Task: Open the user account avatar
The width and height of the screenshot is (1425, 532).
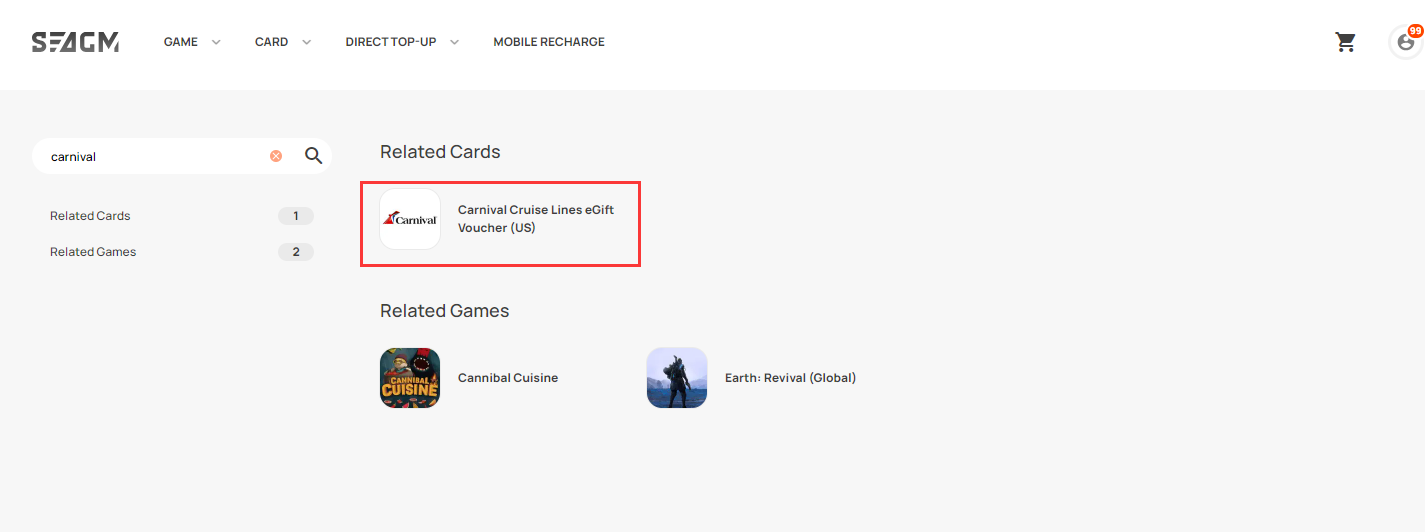Action: [1406, 42]
